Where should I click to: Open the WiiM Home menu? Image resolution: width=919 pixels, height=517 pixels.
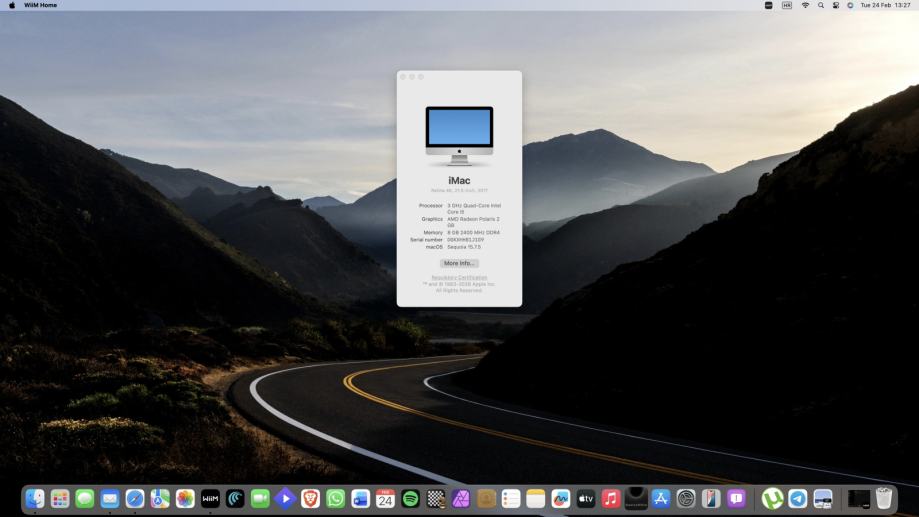[x=40, y=5]
